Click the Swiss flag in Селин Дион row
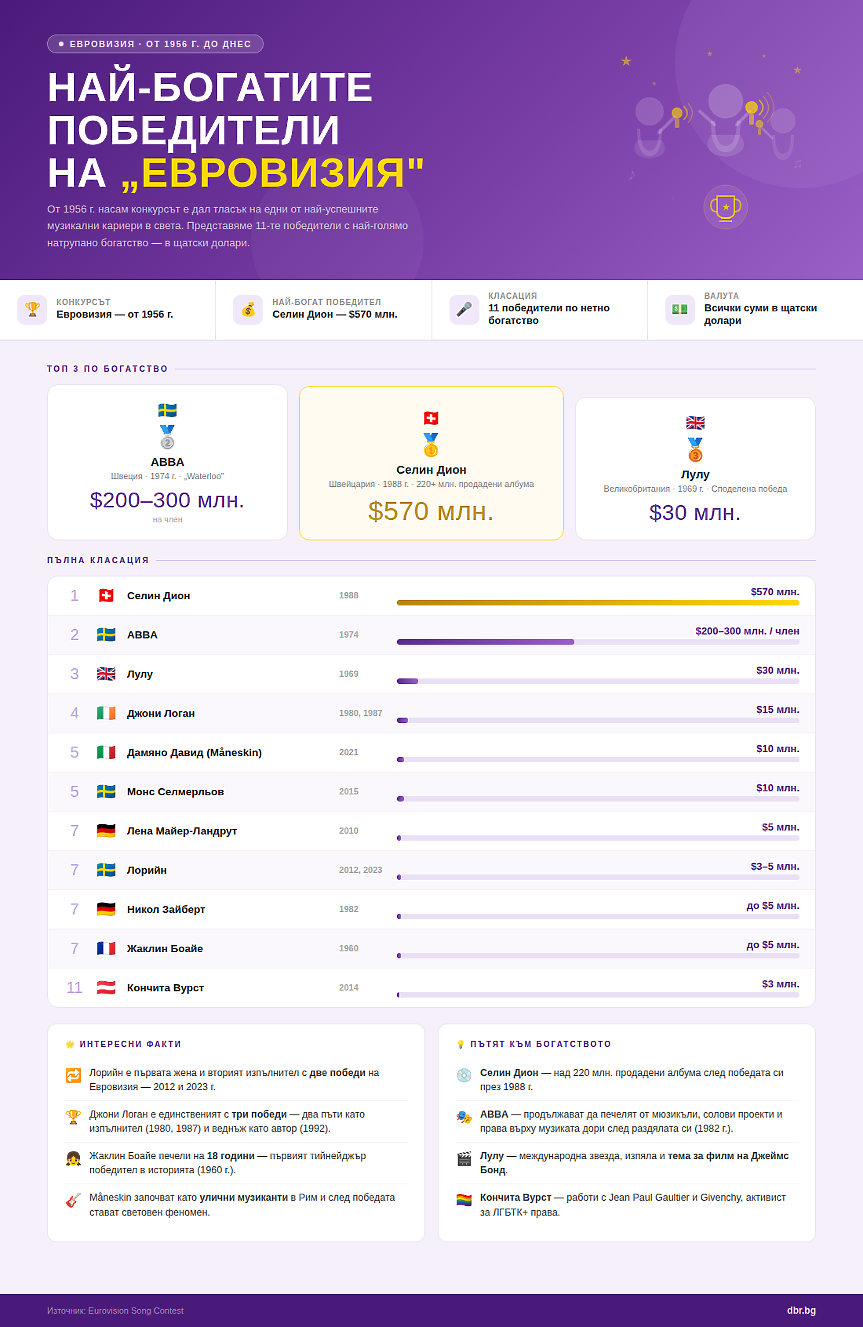This screenshot has height=1327, width=863. point(106,596)
